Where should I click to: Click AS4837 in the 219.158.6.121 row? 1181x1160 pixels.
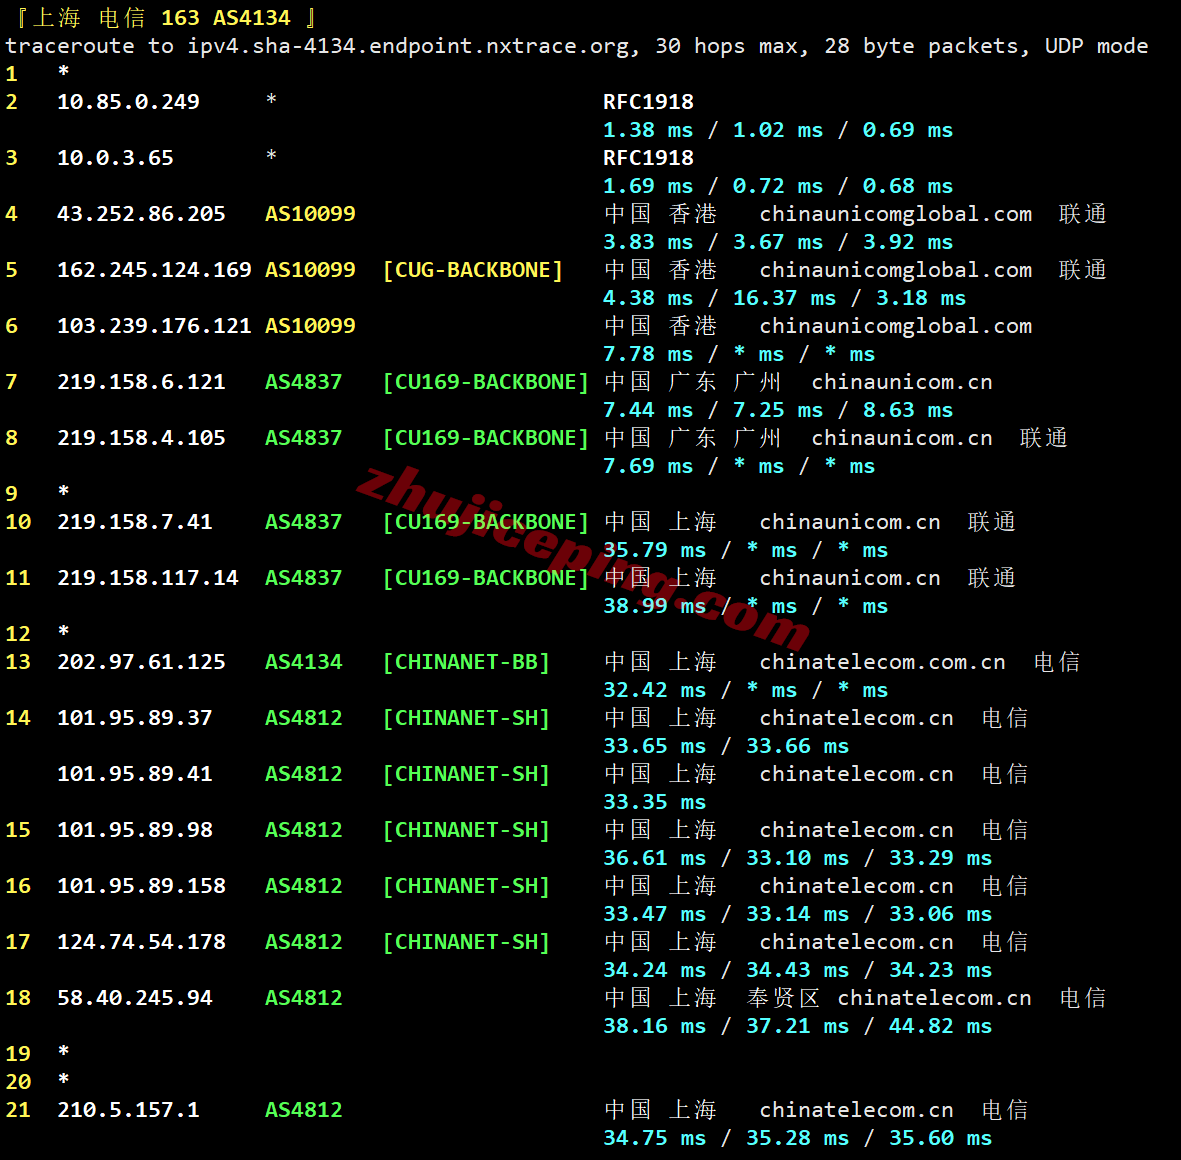point(304,382)
